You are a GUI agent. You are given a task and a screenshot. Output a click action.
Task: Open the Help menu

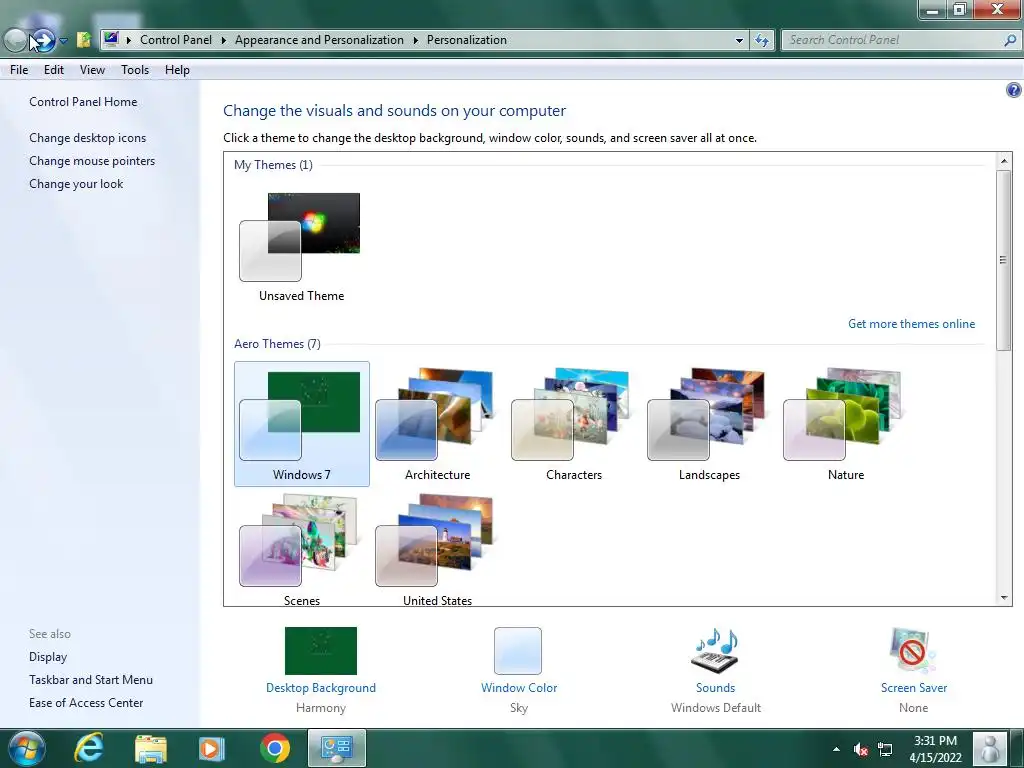coord(177,70)
